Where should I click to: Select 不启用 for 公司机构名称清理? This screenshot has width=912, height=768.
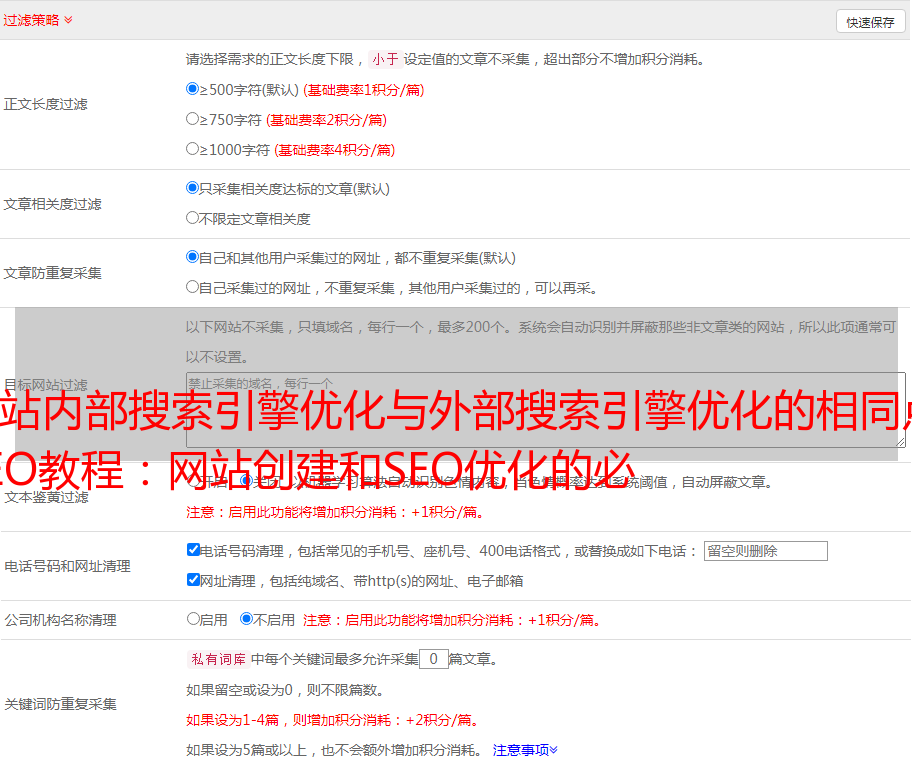pyautogui.click(x=246, y=619)
